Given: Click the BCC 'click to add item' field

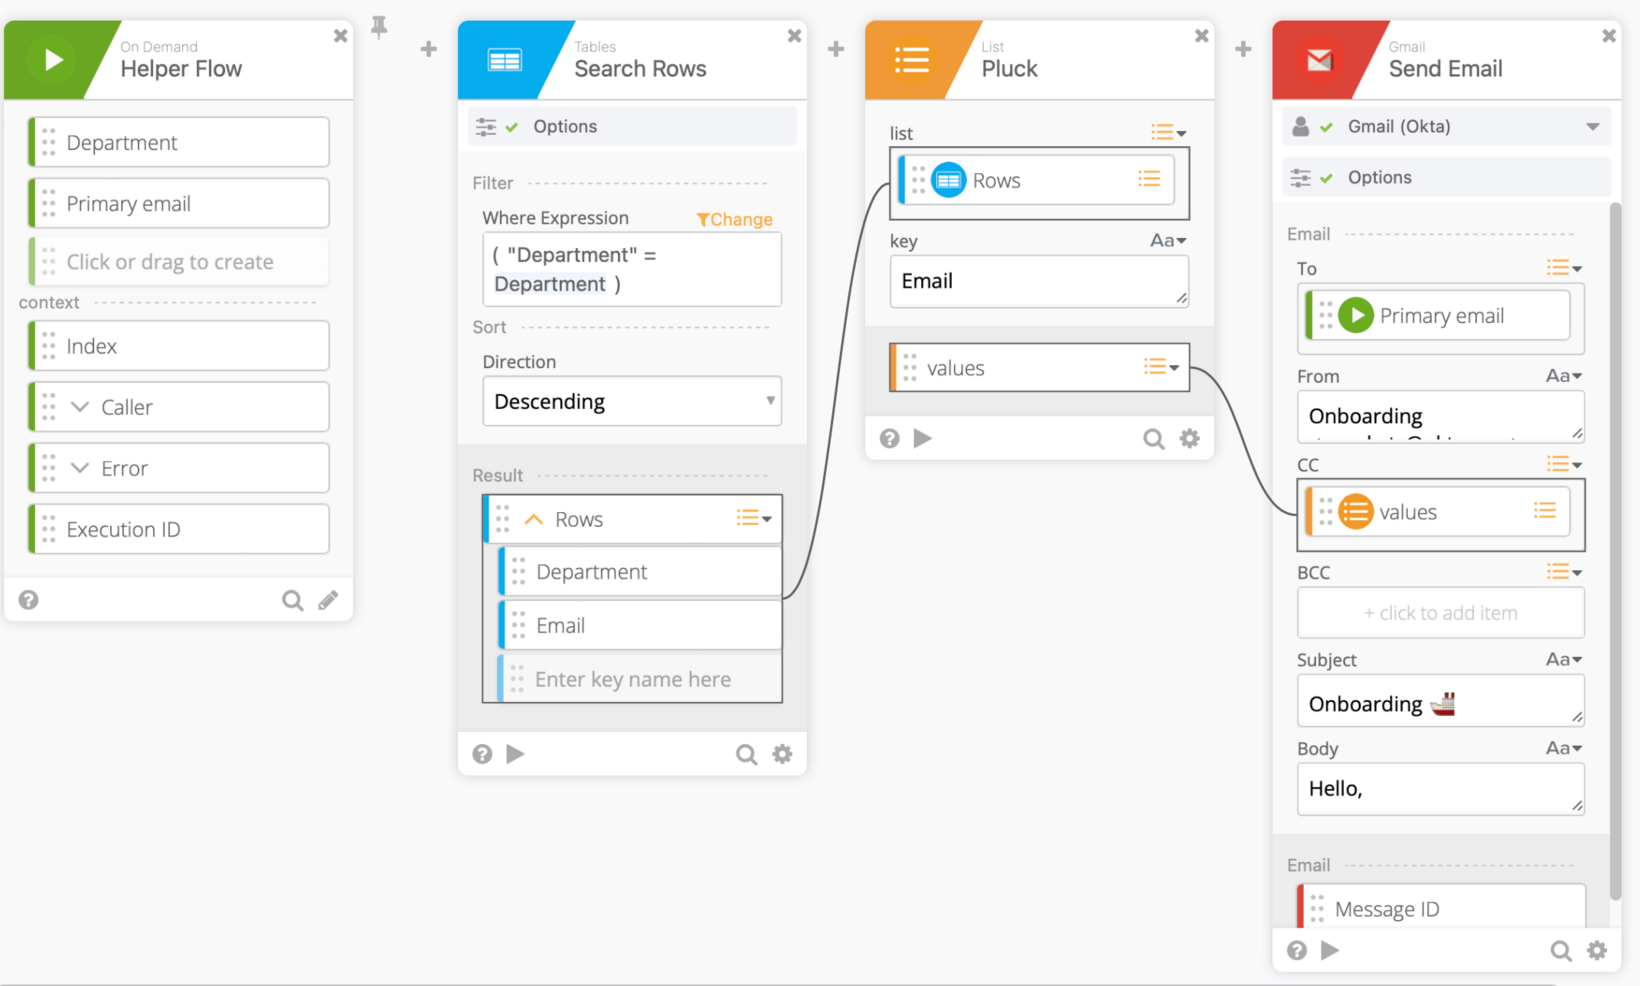Looking at the screenshot, I should [x=1440, y=613].
